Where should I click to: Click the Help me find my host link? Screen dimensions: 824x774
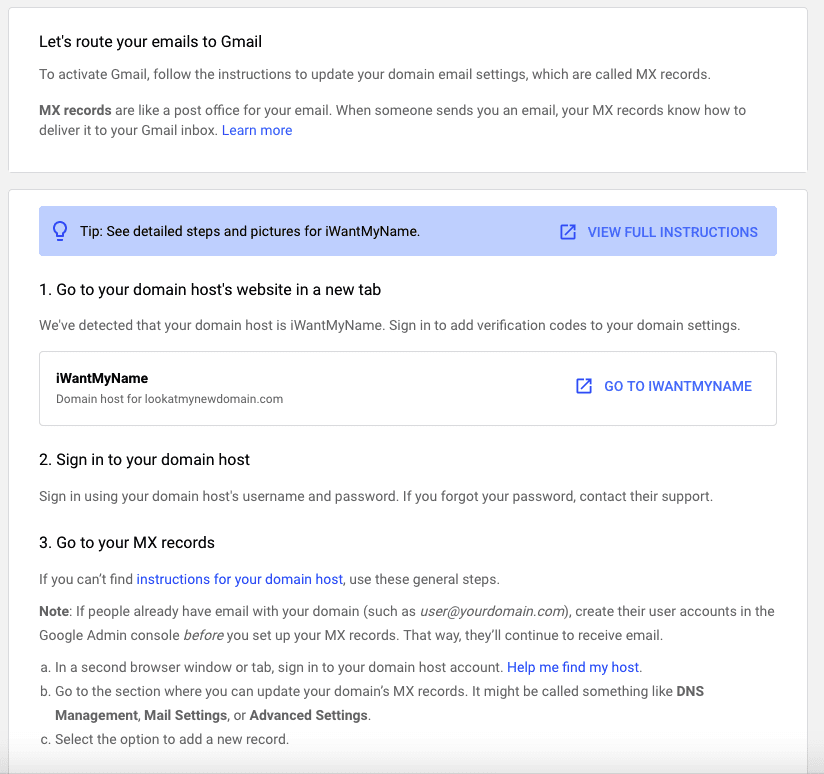573,667
